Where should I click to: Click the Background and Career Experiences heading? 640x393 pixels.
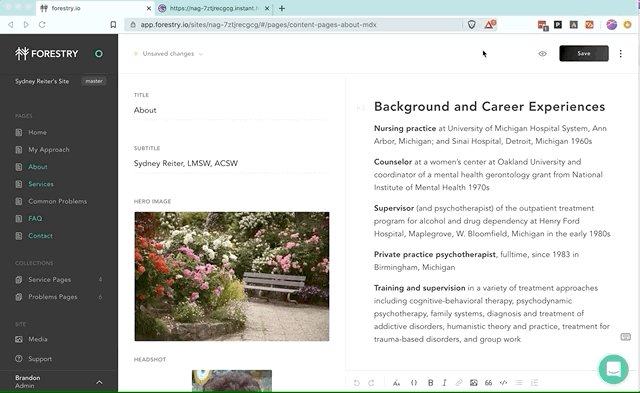489,107
